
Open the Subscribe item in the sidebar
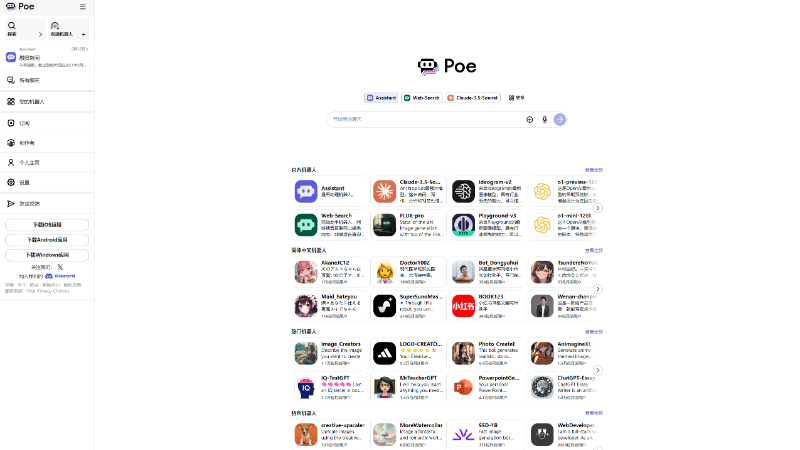click(x=47, y=123)
